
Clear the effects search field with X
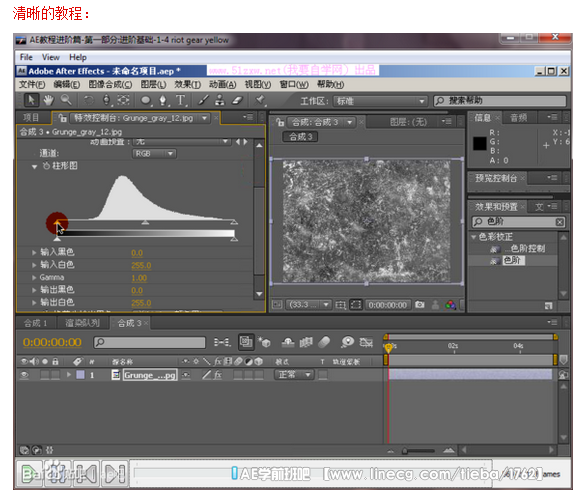559,222
